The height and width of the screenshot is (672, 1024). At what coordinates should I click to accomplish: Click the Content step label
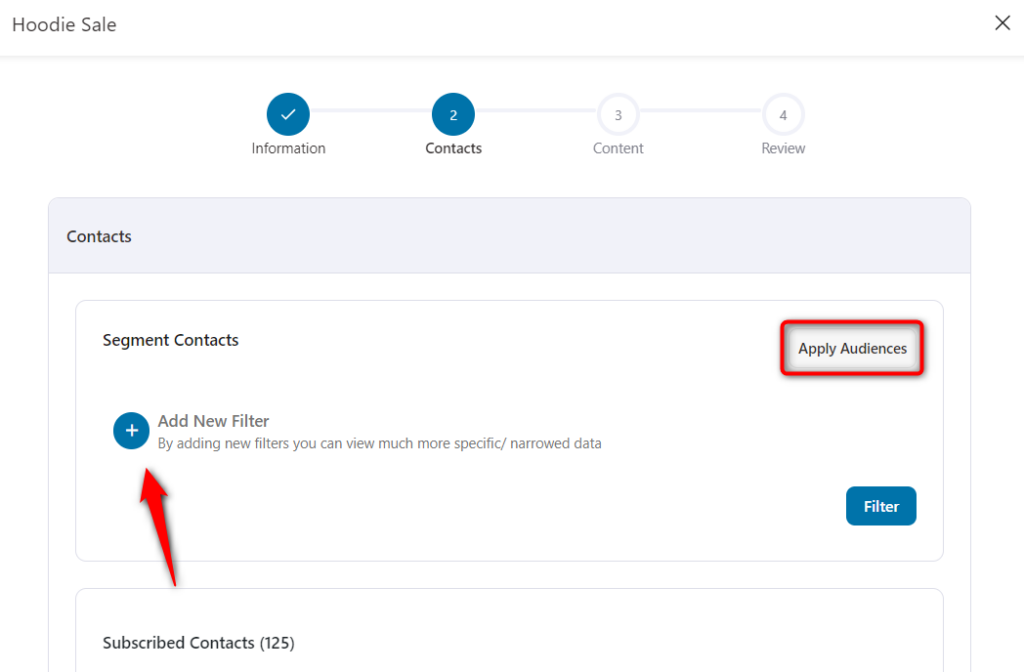tap(618, 148)
